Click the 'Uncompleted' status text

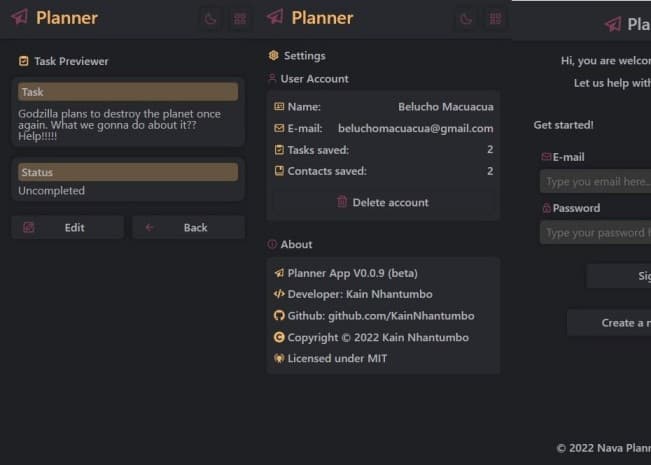[x=51, y=191]
